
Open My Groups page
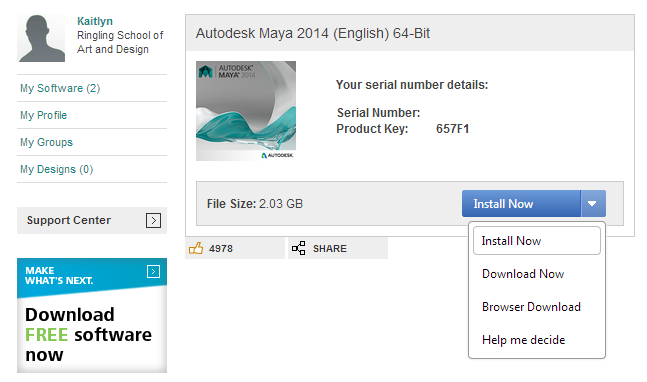click(46, 142)
